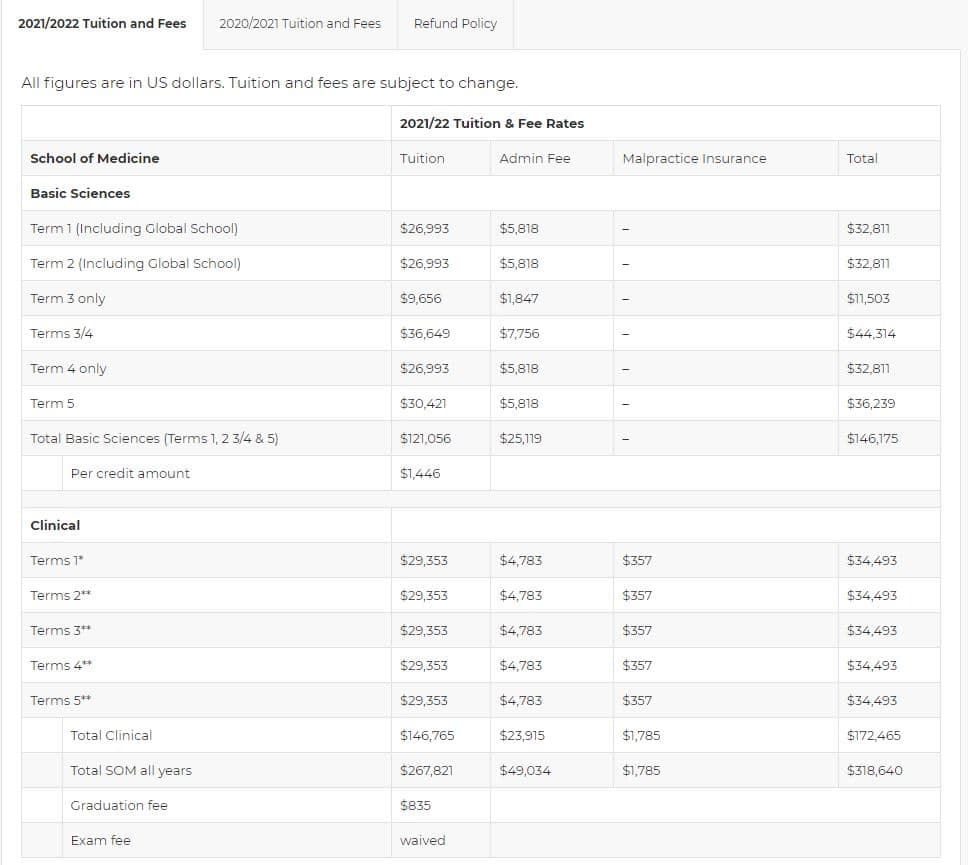Click the Terms 2** clinical row label
Image resolution: width=968 pixels, height=865 pixels.
point(60,596)
